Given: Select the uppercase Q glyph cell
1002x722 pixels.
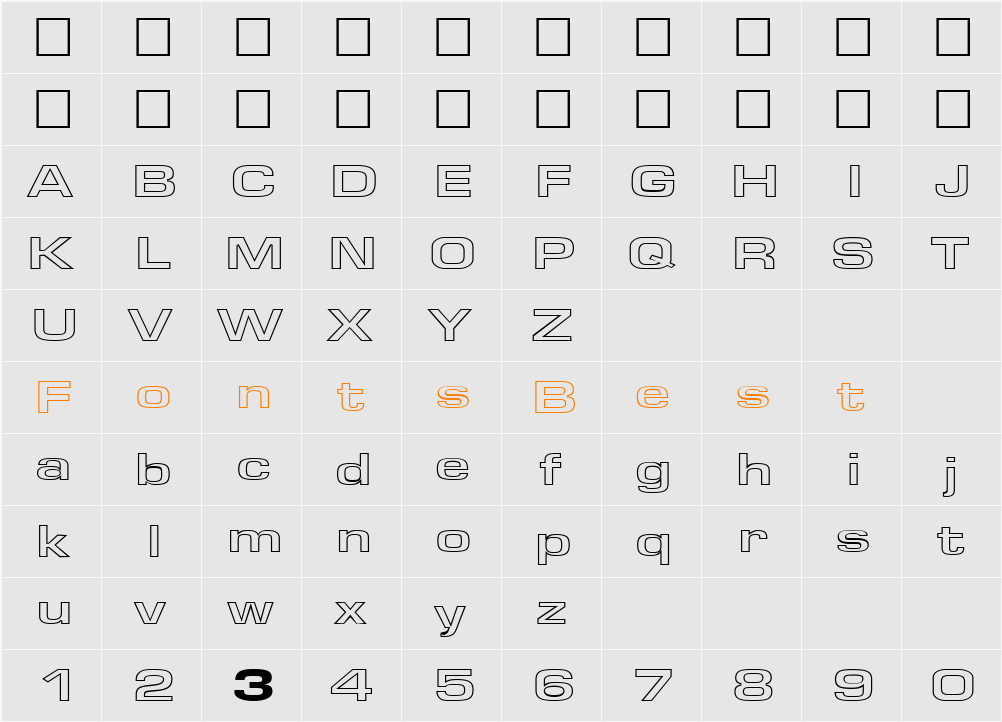Looking at the screenshot, I should [652, 253].
